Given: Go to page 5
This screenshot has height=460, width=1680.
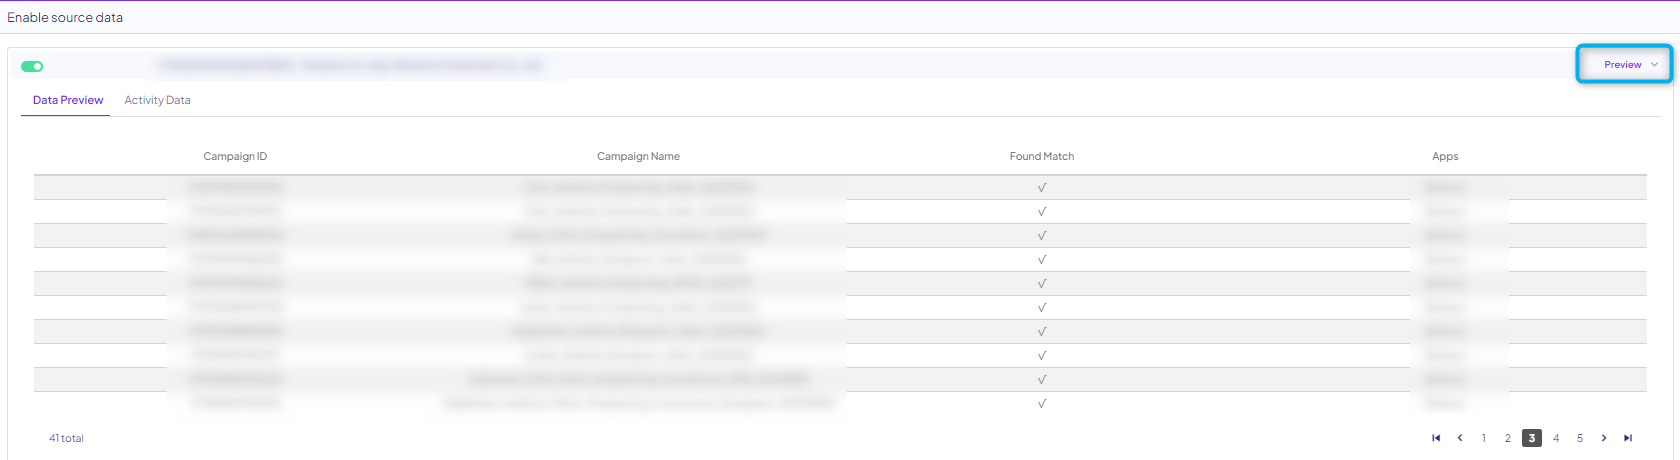Looking at the screenshot, I should pyautogui.click(x=1580, y=438).
